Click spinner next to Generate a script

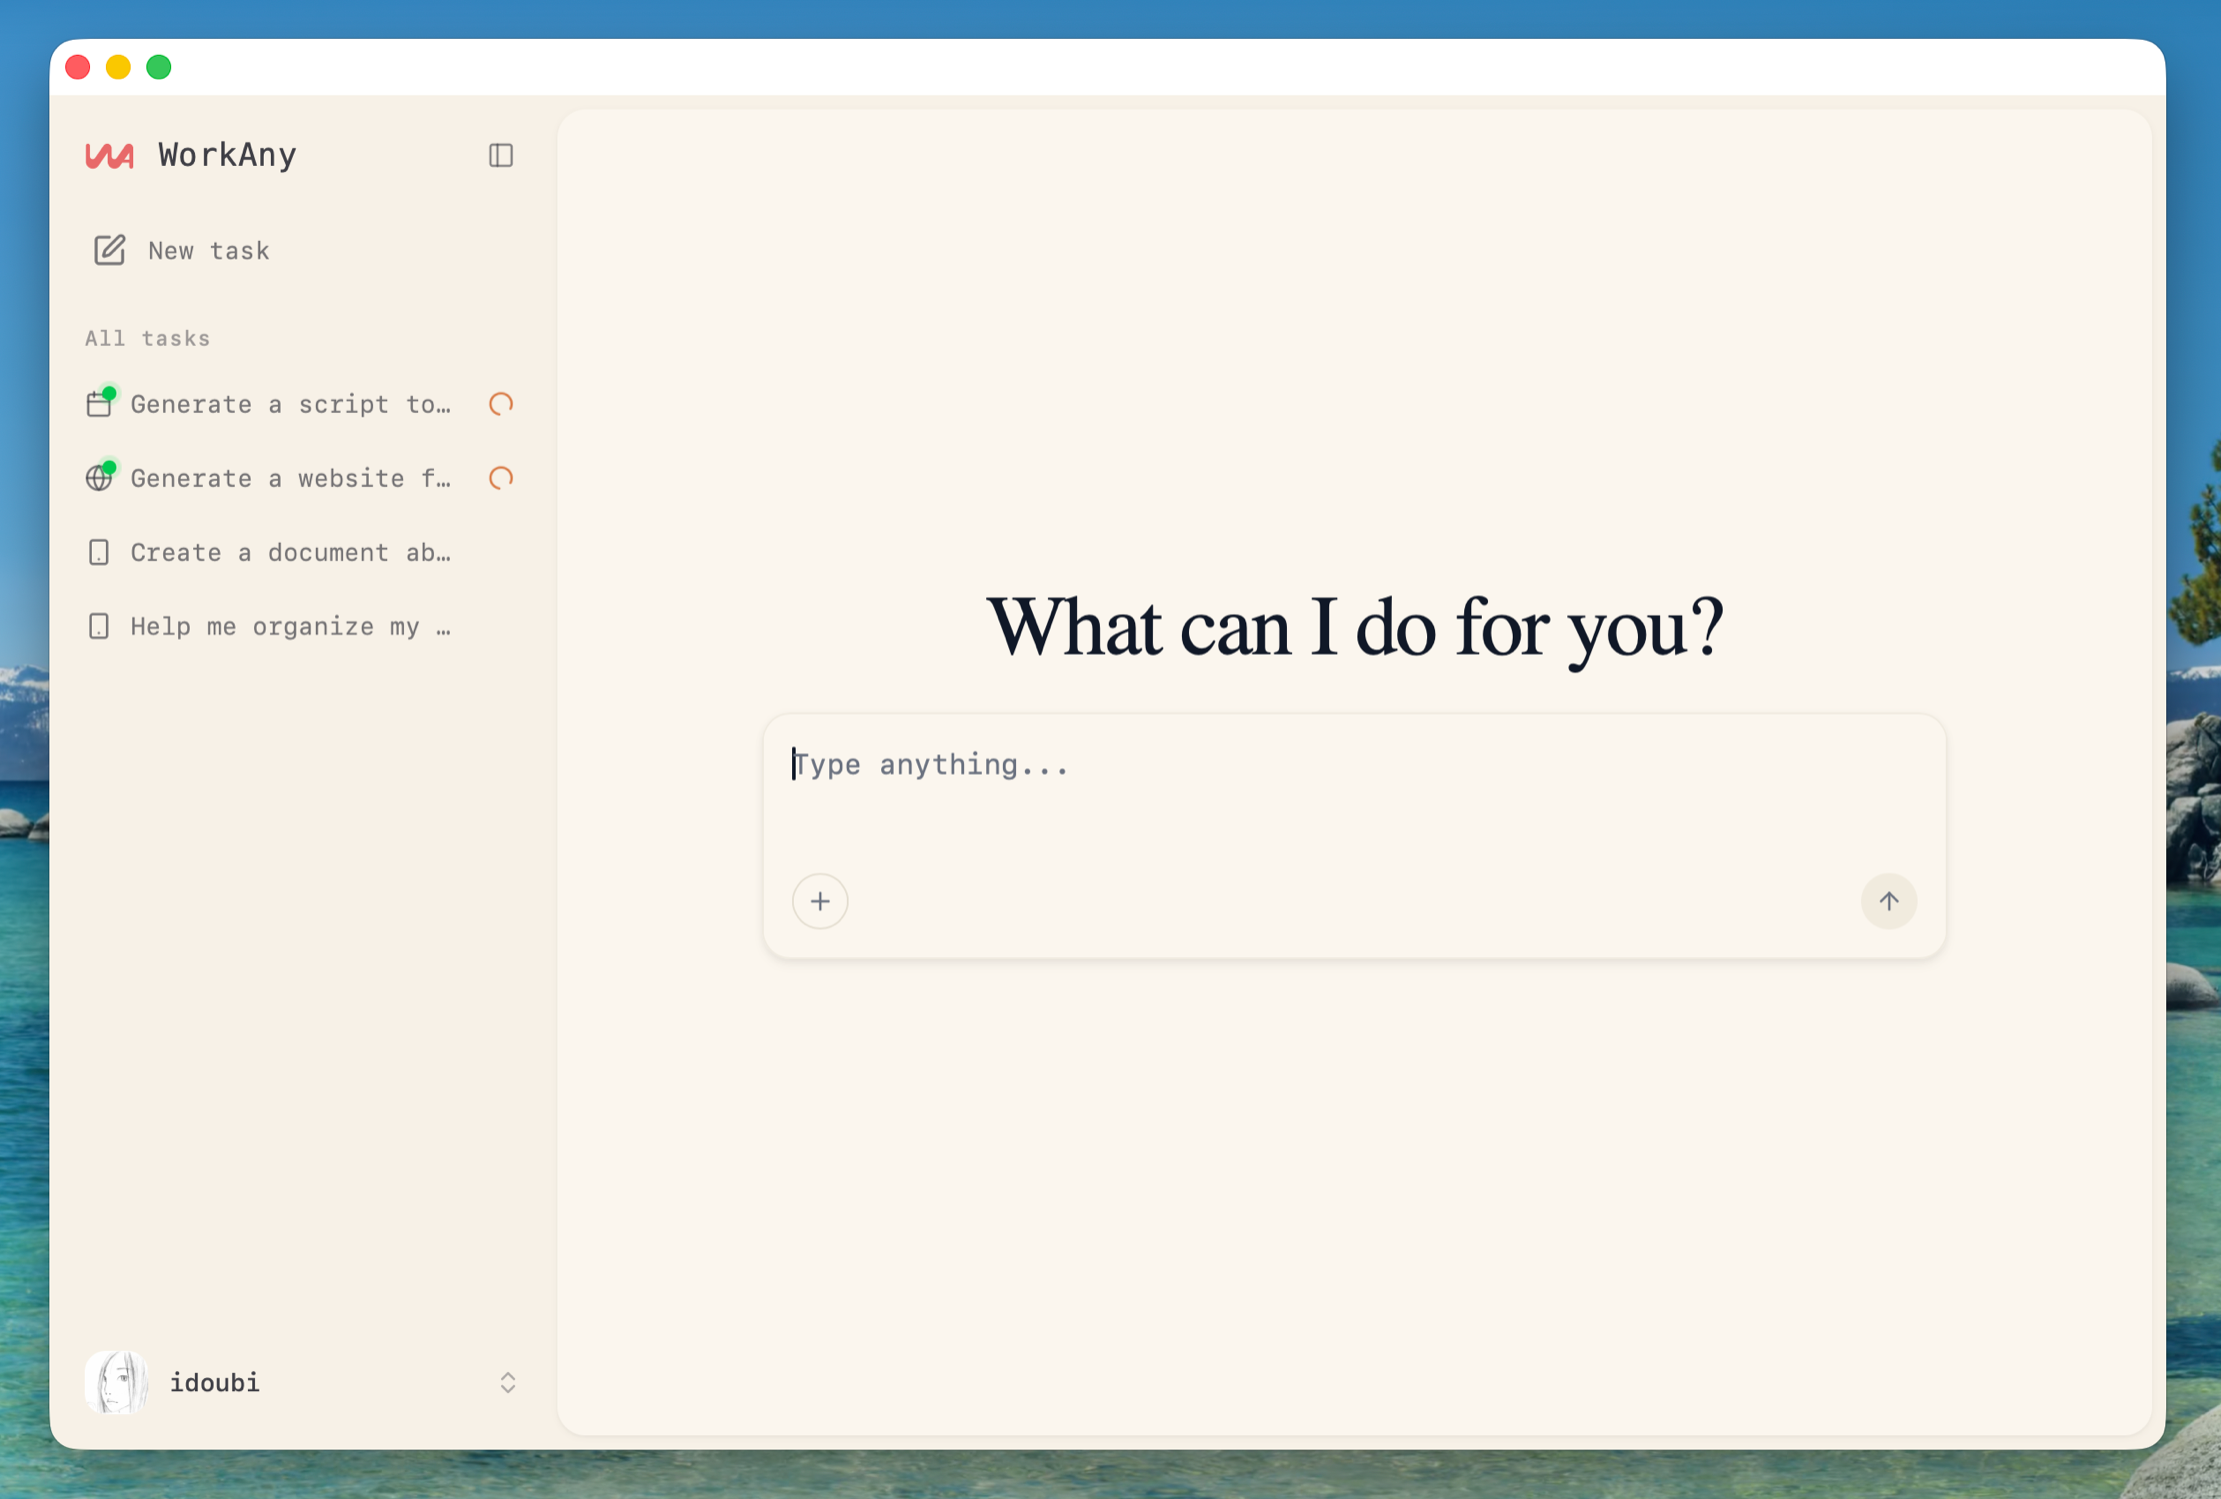501,404
